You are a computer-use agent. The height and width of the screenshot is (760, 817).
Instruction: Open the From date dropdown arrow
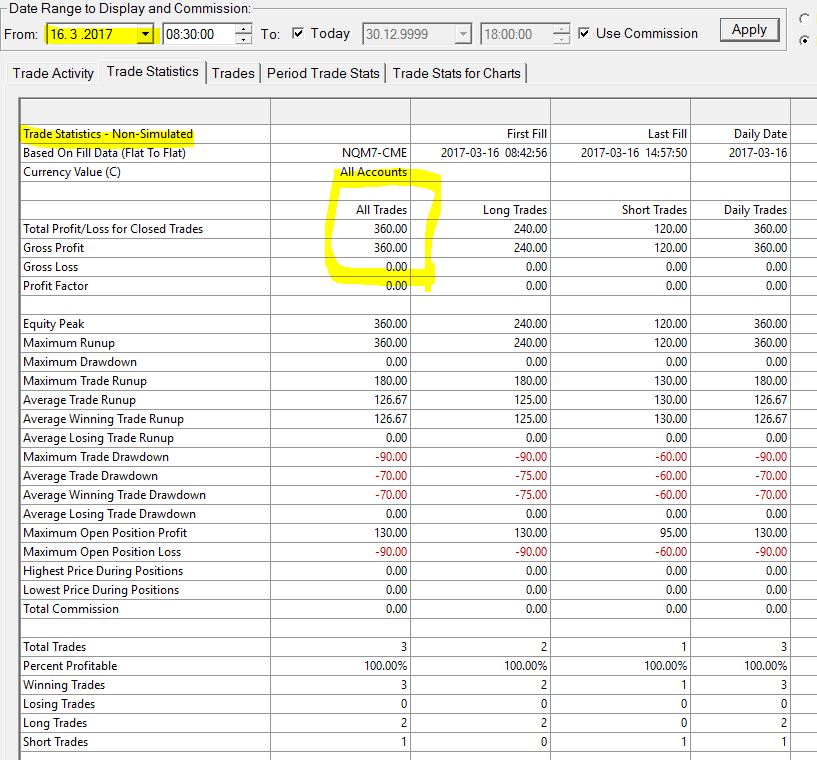coord(145,34)
